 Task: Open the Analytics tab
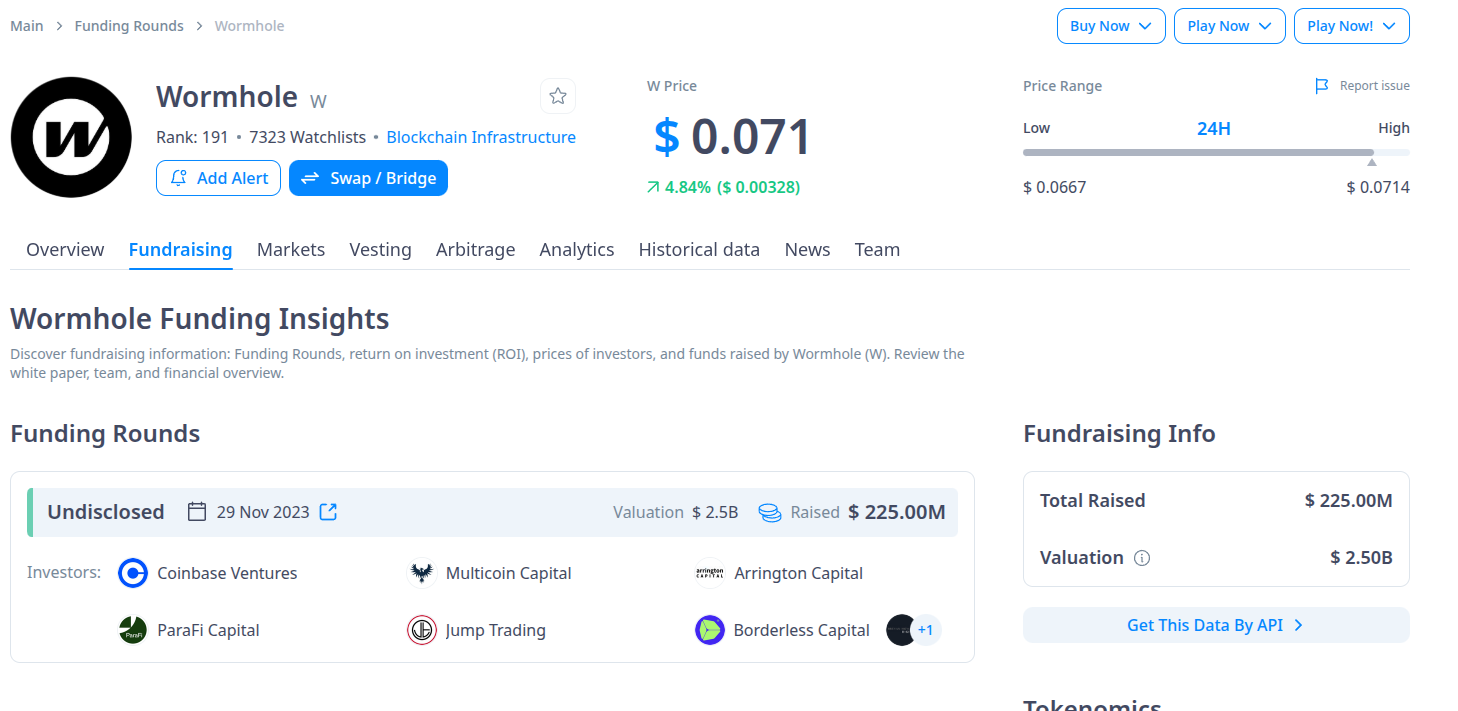coord(577,250)
